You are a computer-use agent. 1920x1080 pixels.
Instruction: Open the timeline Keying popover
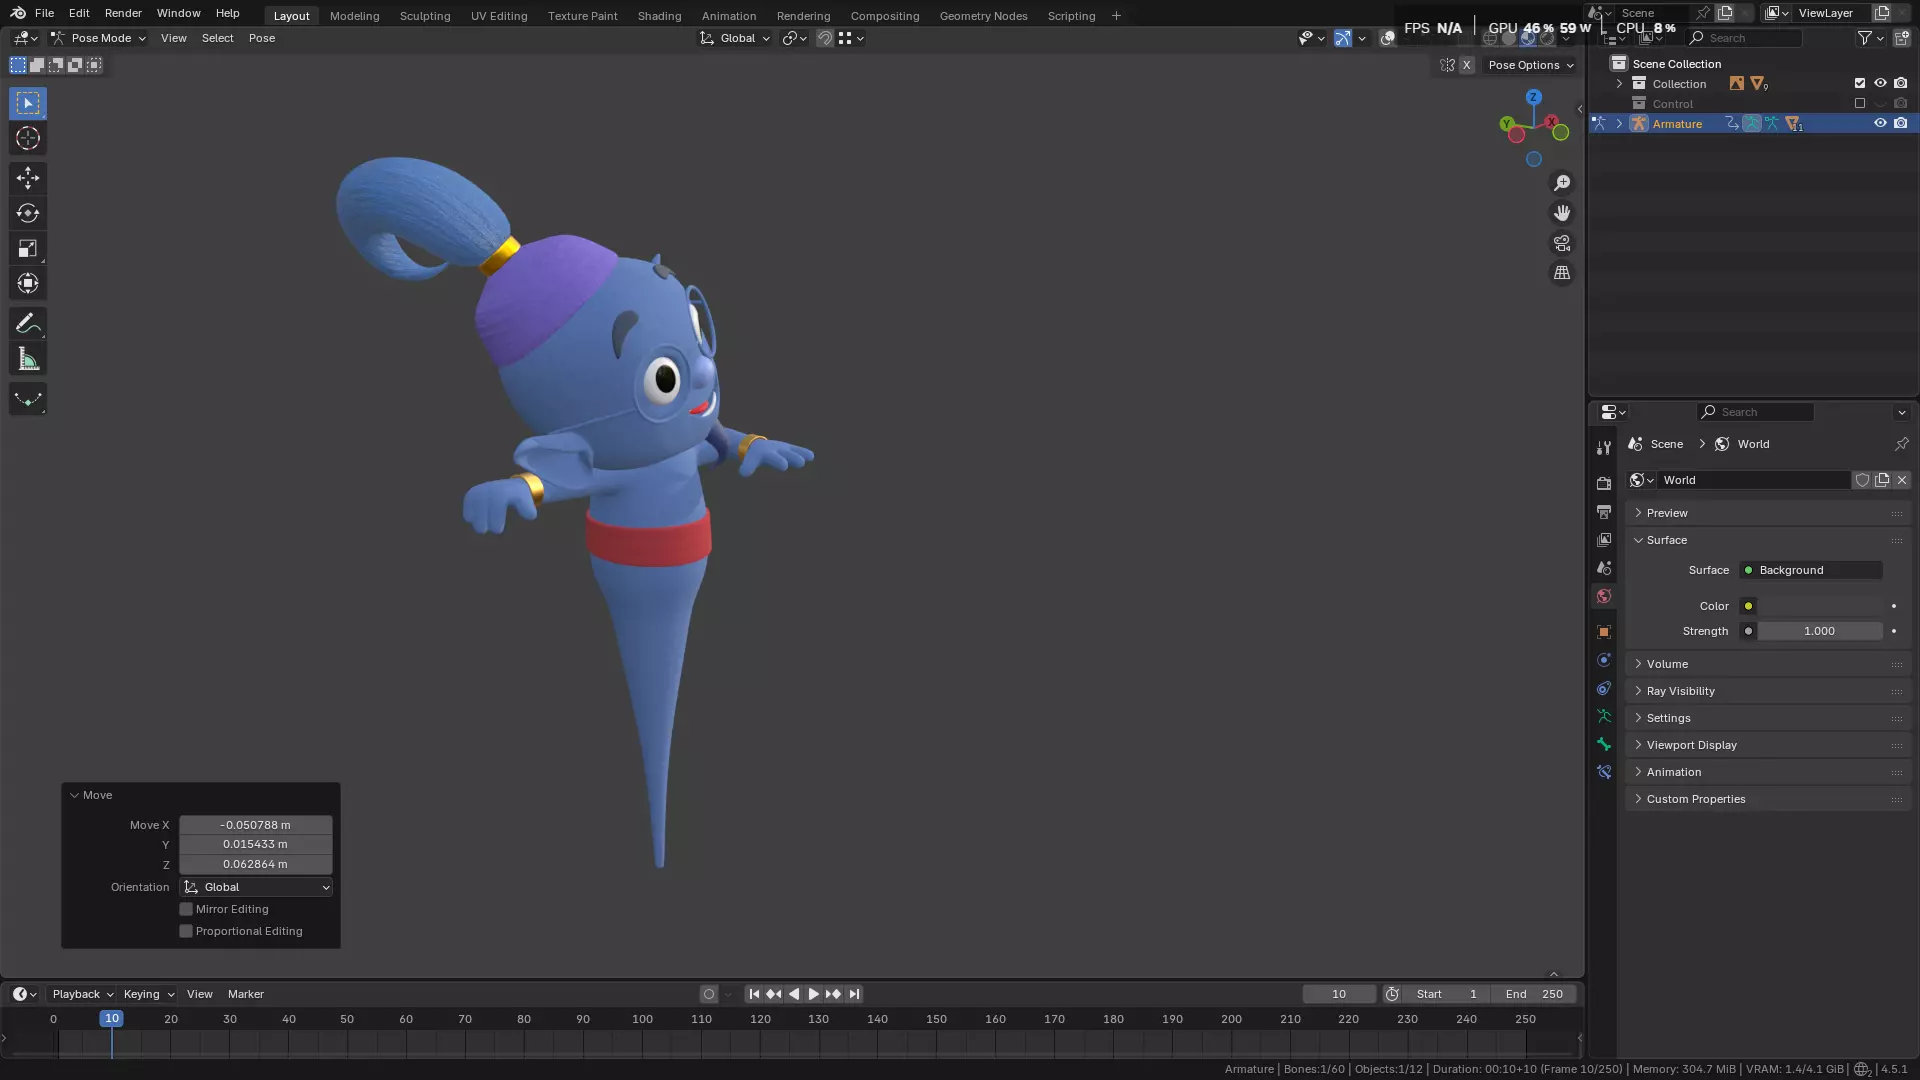pos(148,994)
